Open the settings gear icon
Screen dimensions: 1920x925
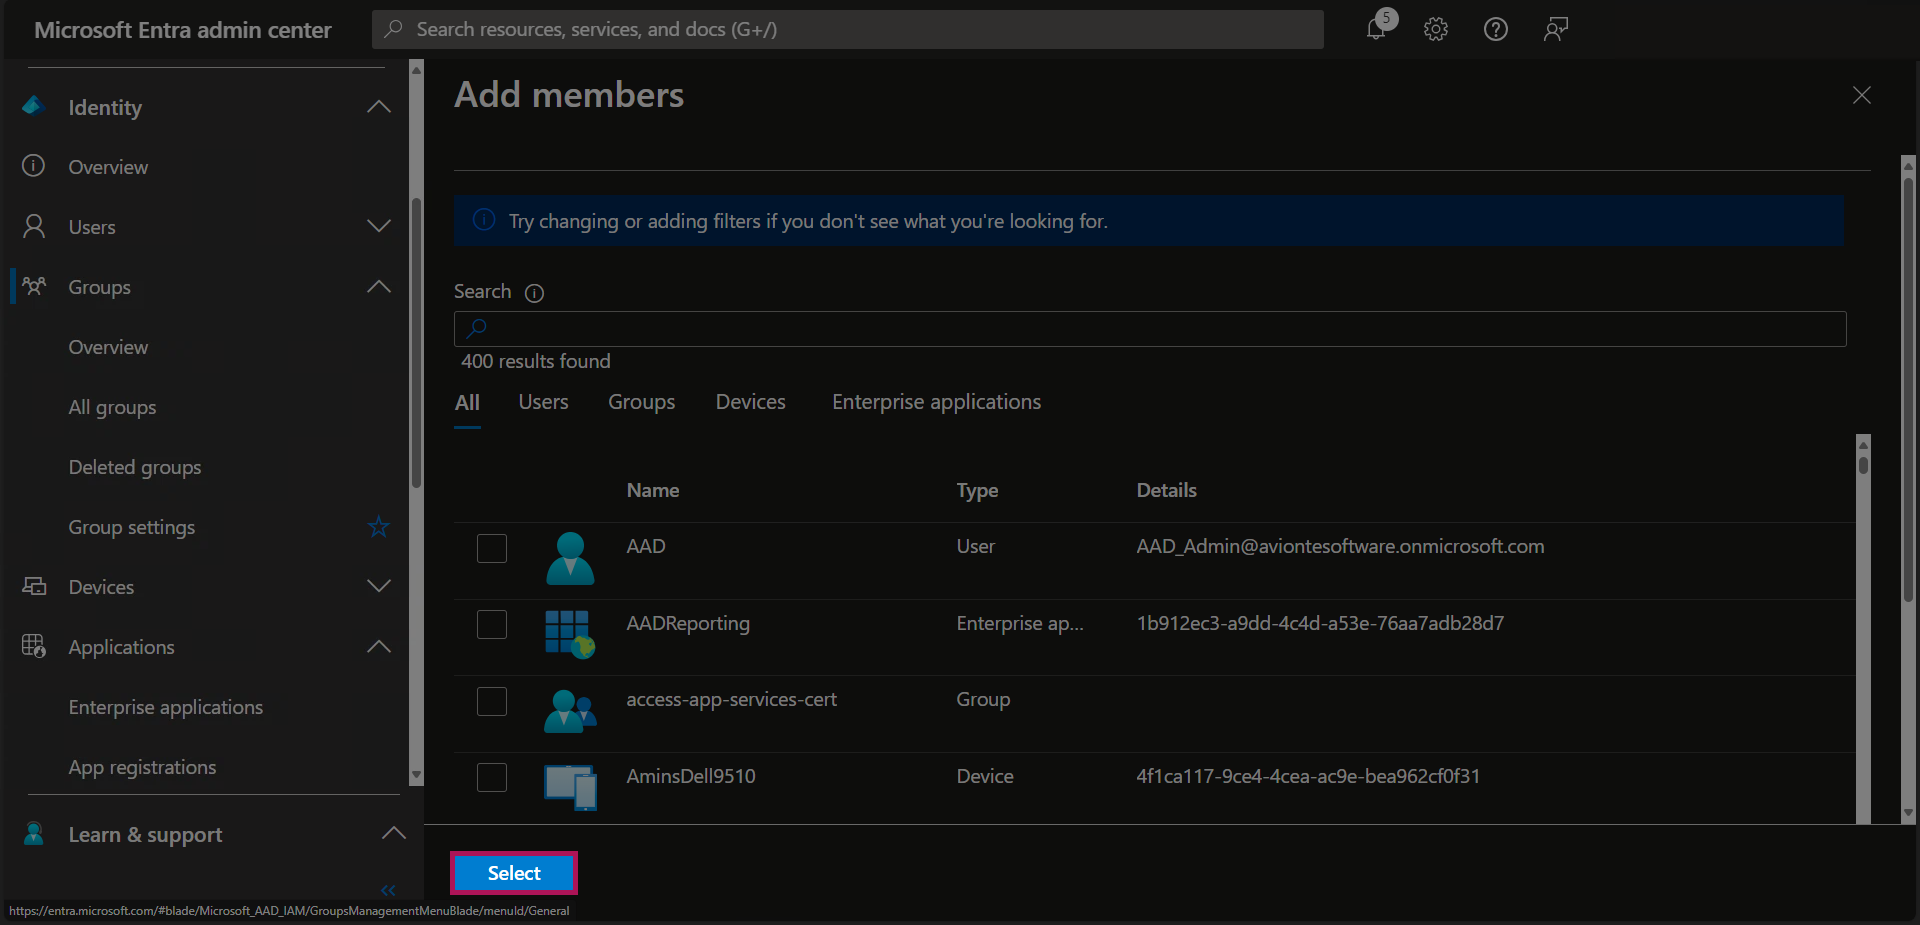click(1436, 29)
